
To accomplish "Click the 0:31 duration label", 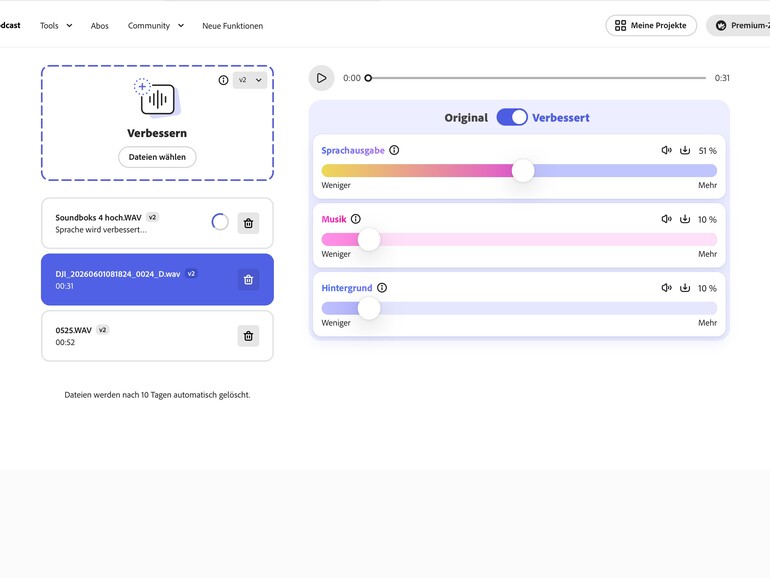I will click(722, 78).
